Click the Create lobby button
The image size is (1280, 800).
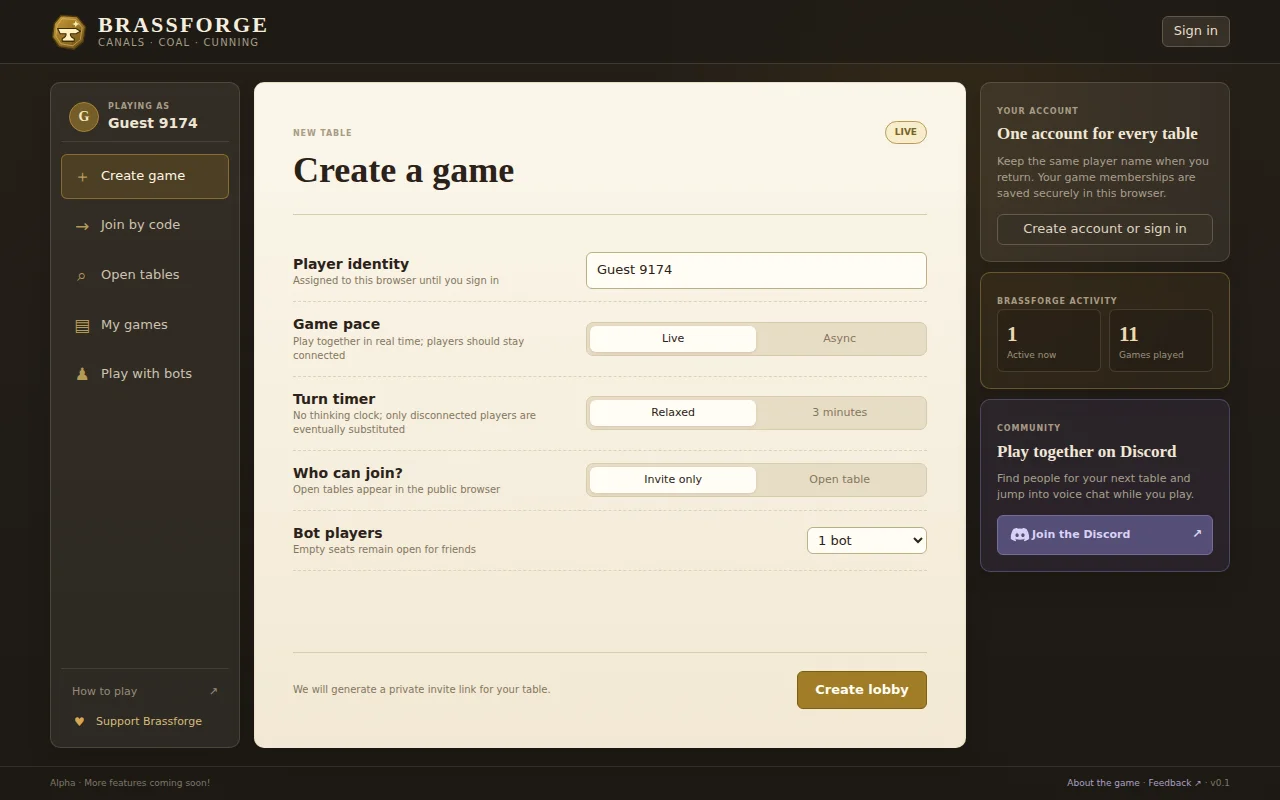862,690
